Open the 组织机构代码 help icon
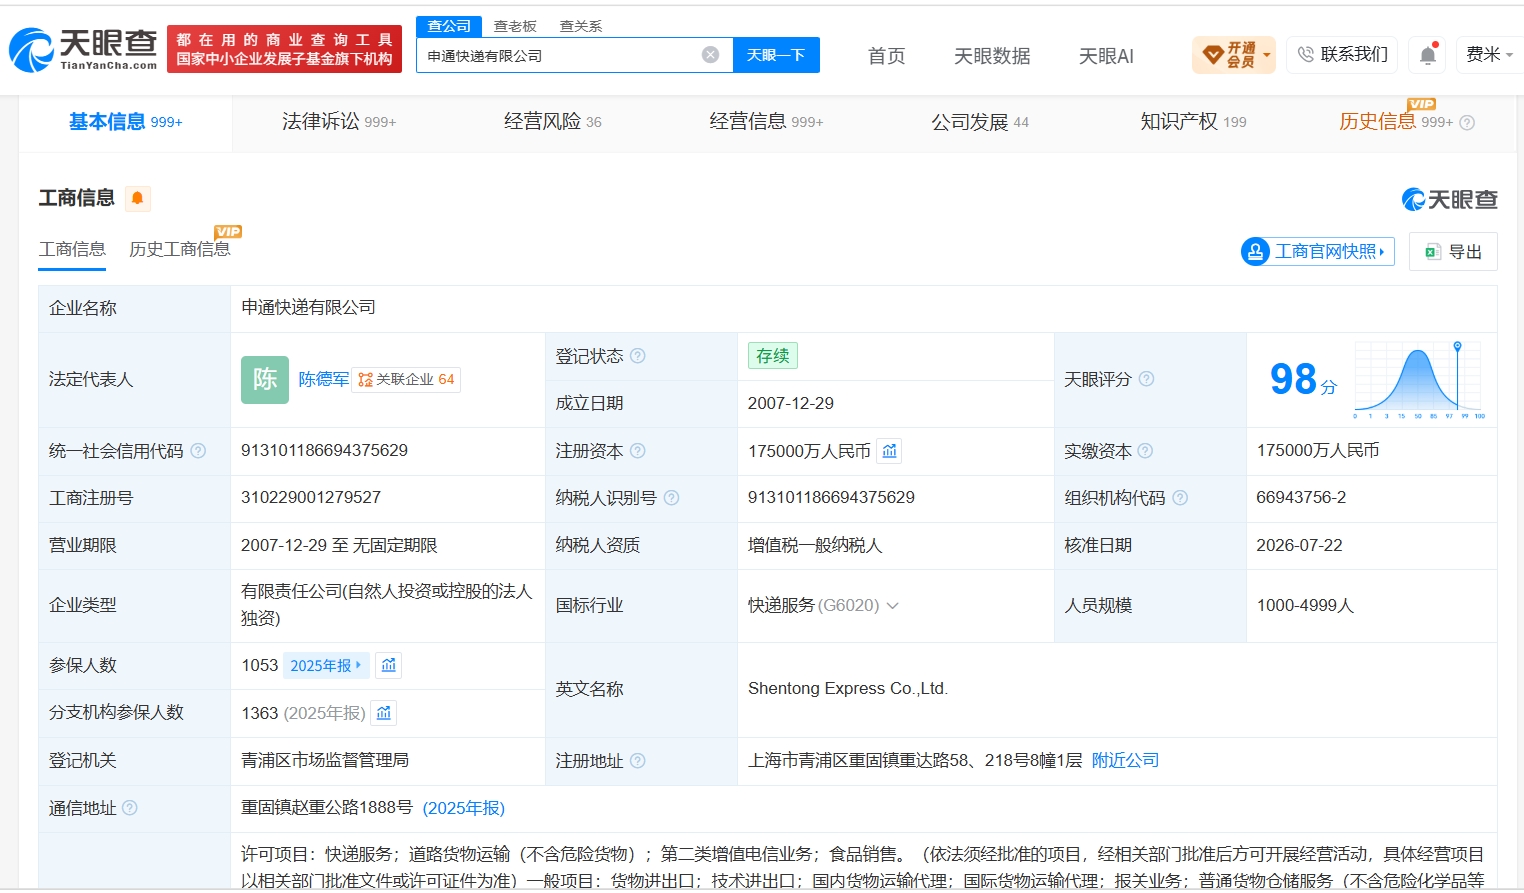 pyautogui.click(x=1180, y=498)
